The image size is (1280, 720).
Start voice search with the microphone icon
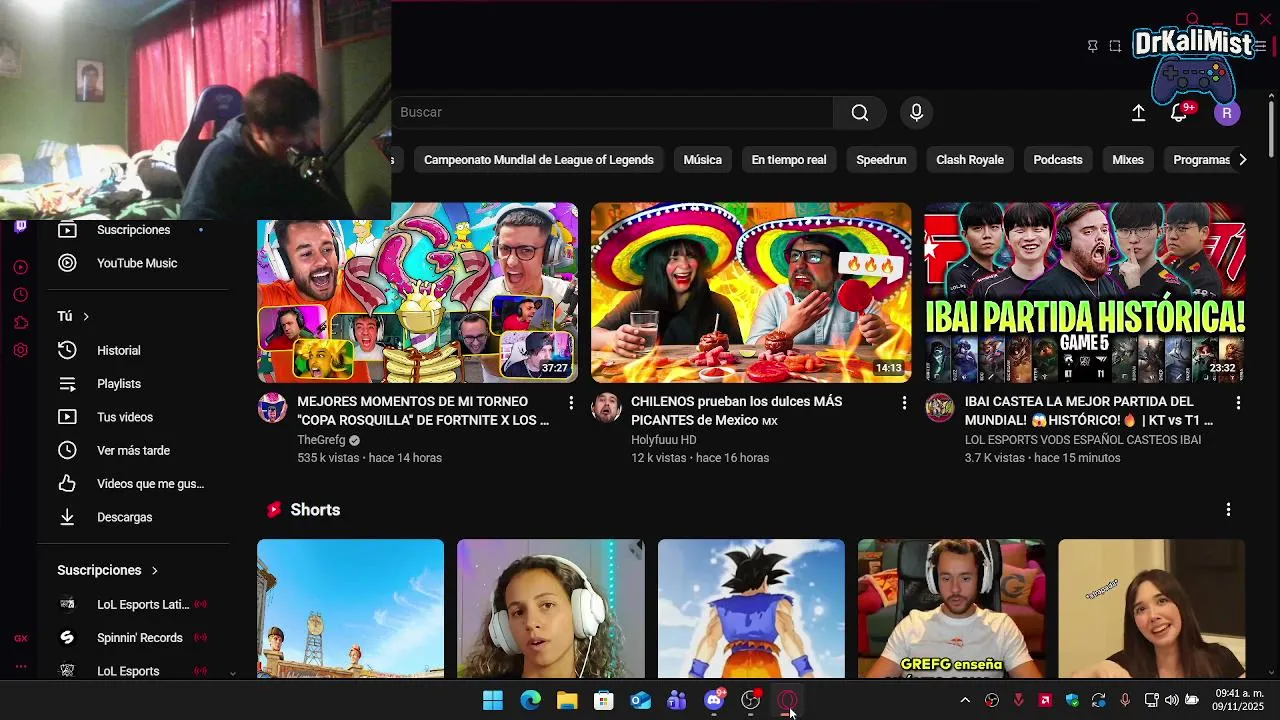point(916,112)
